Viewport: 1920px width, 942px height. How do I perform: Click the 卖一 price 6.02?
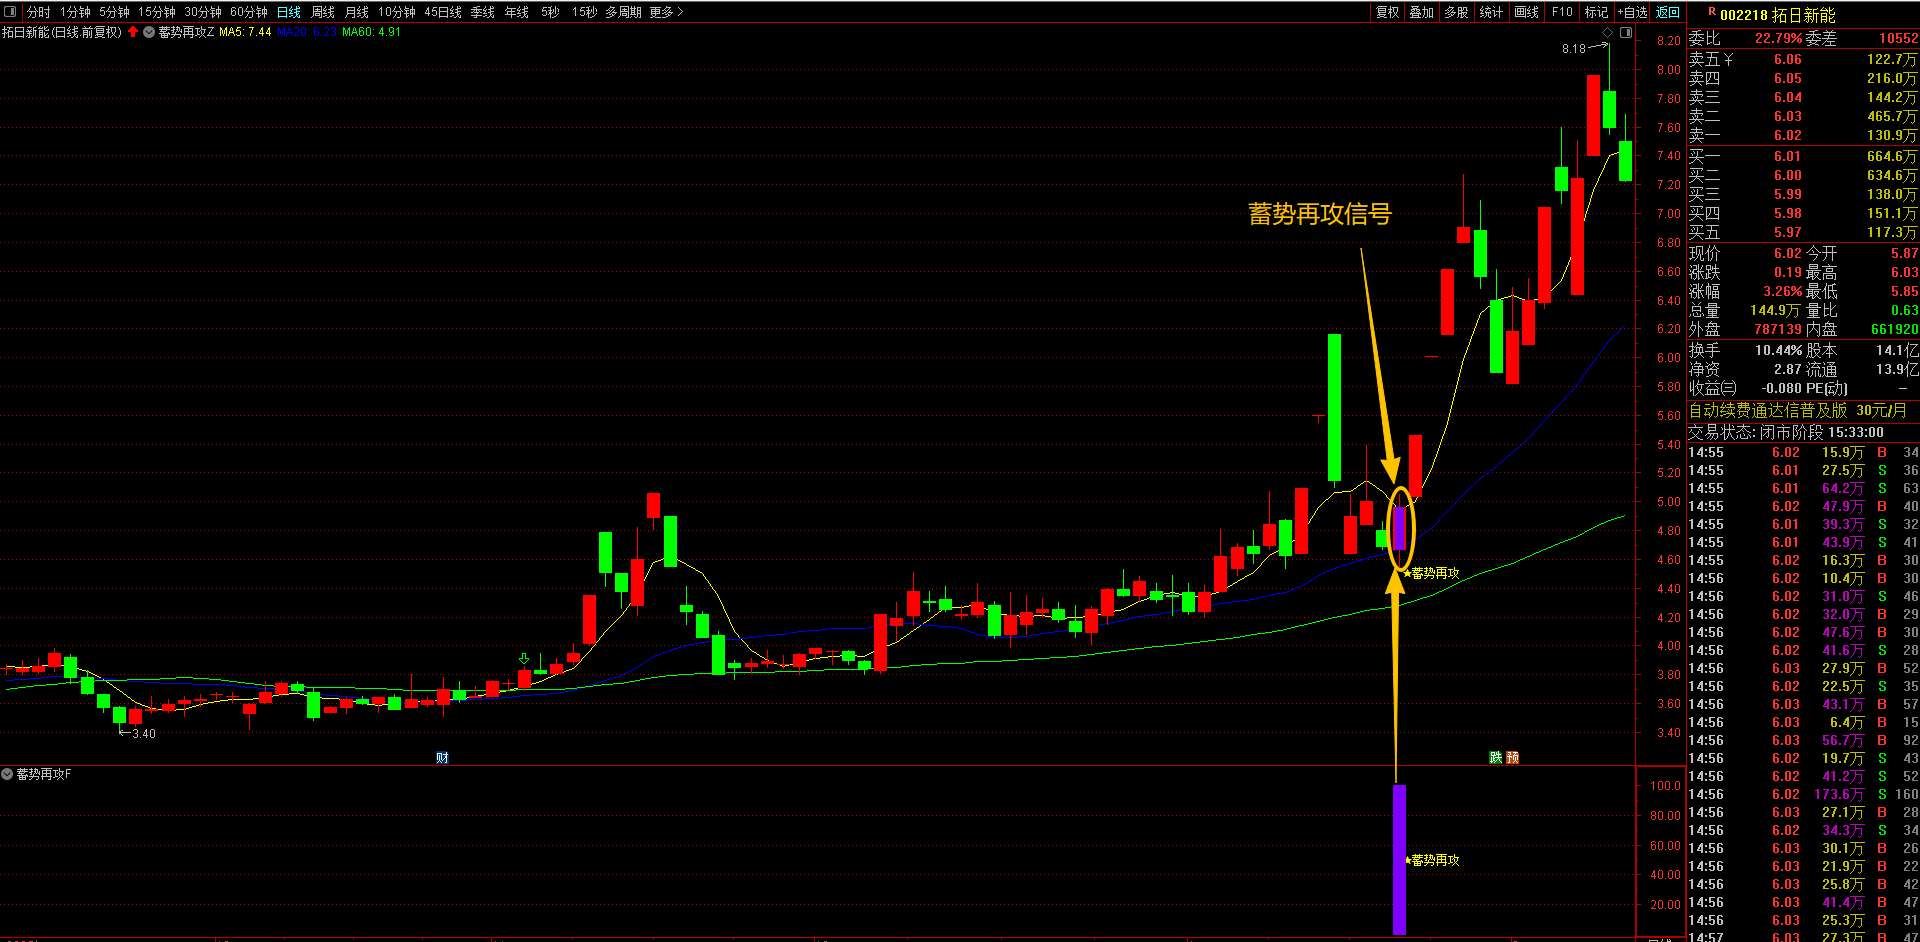point(1788,136)
